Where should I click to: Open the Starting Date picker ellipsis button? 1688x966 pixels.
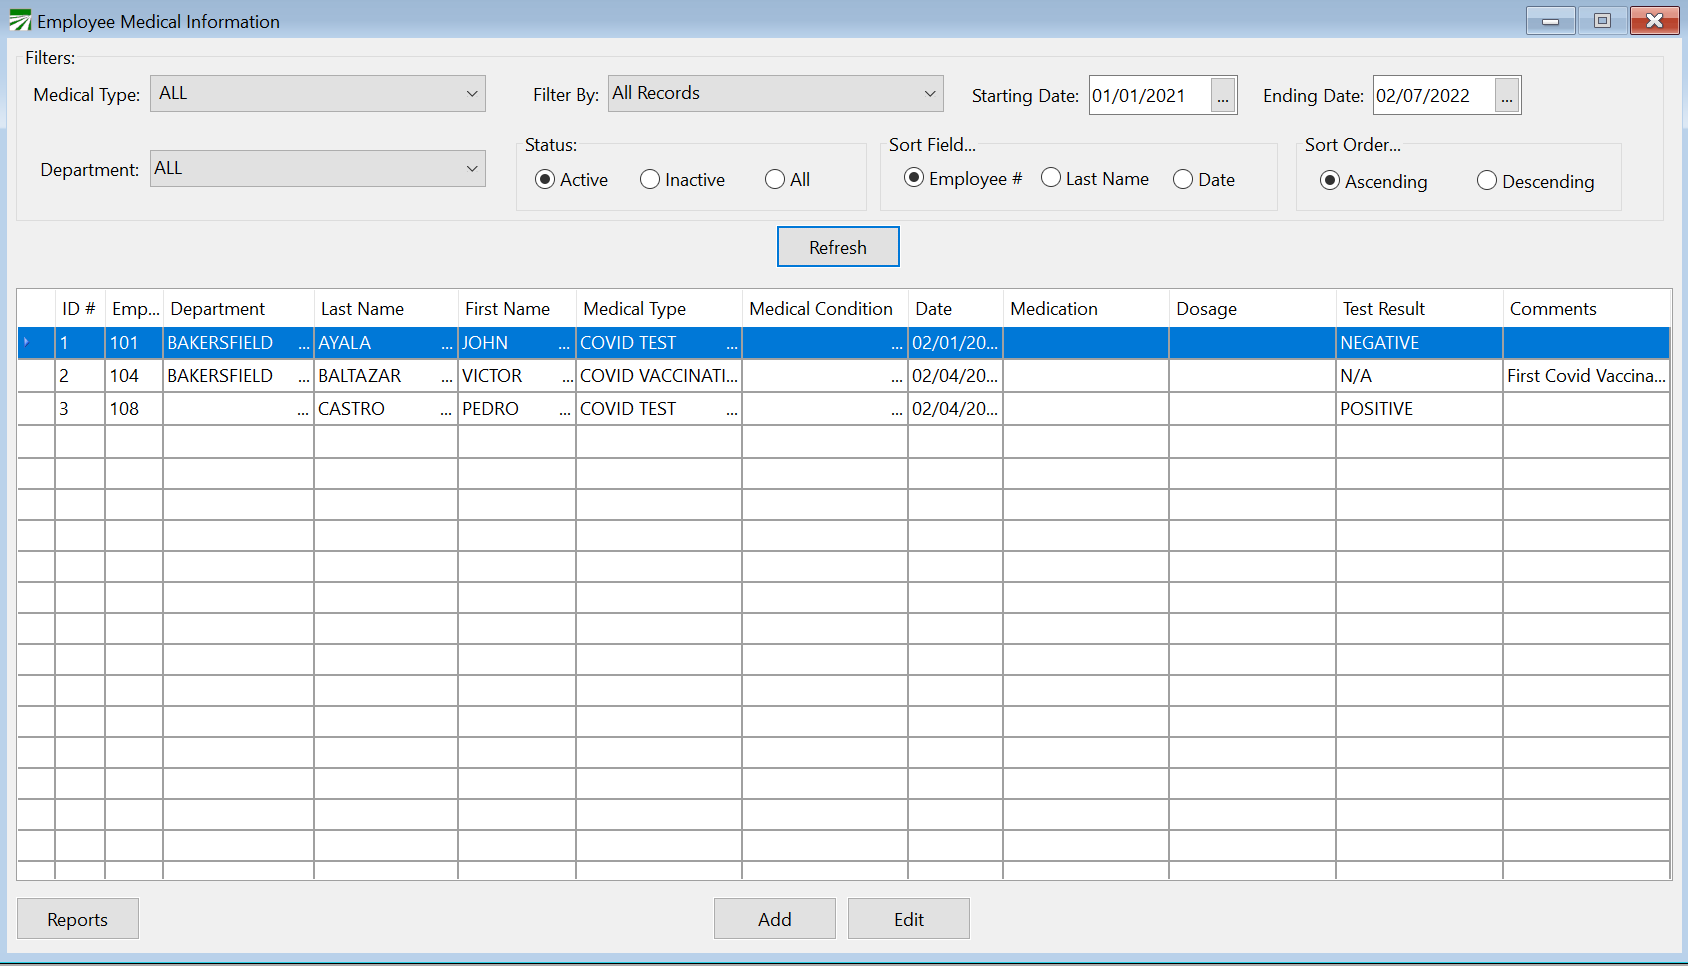pyautogui.click(x=1223, y=96)
